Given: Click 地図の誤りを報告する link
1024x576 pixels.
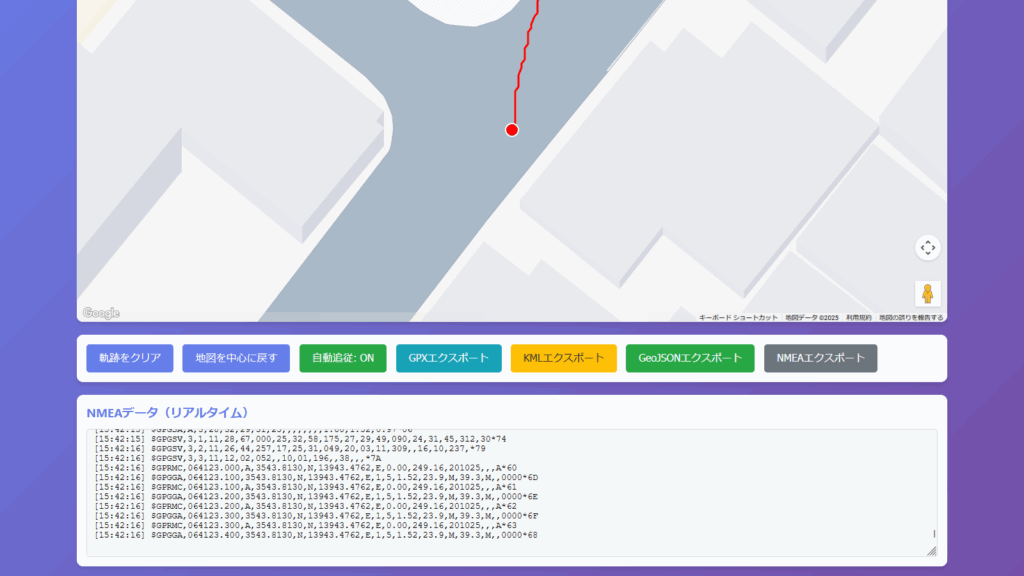Looking at the screenshot, I should (x=911, y=317).
